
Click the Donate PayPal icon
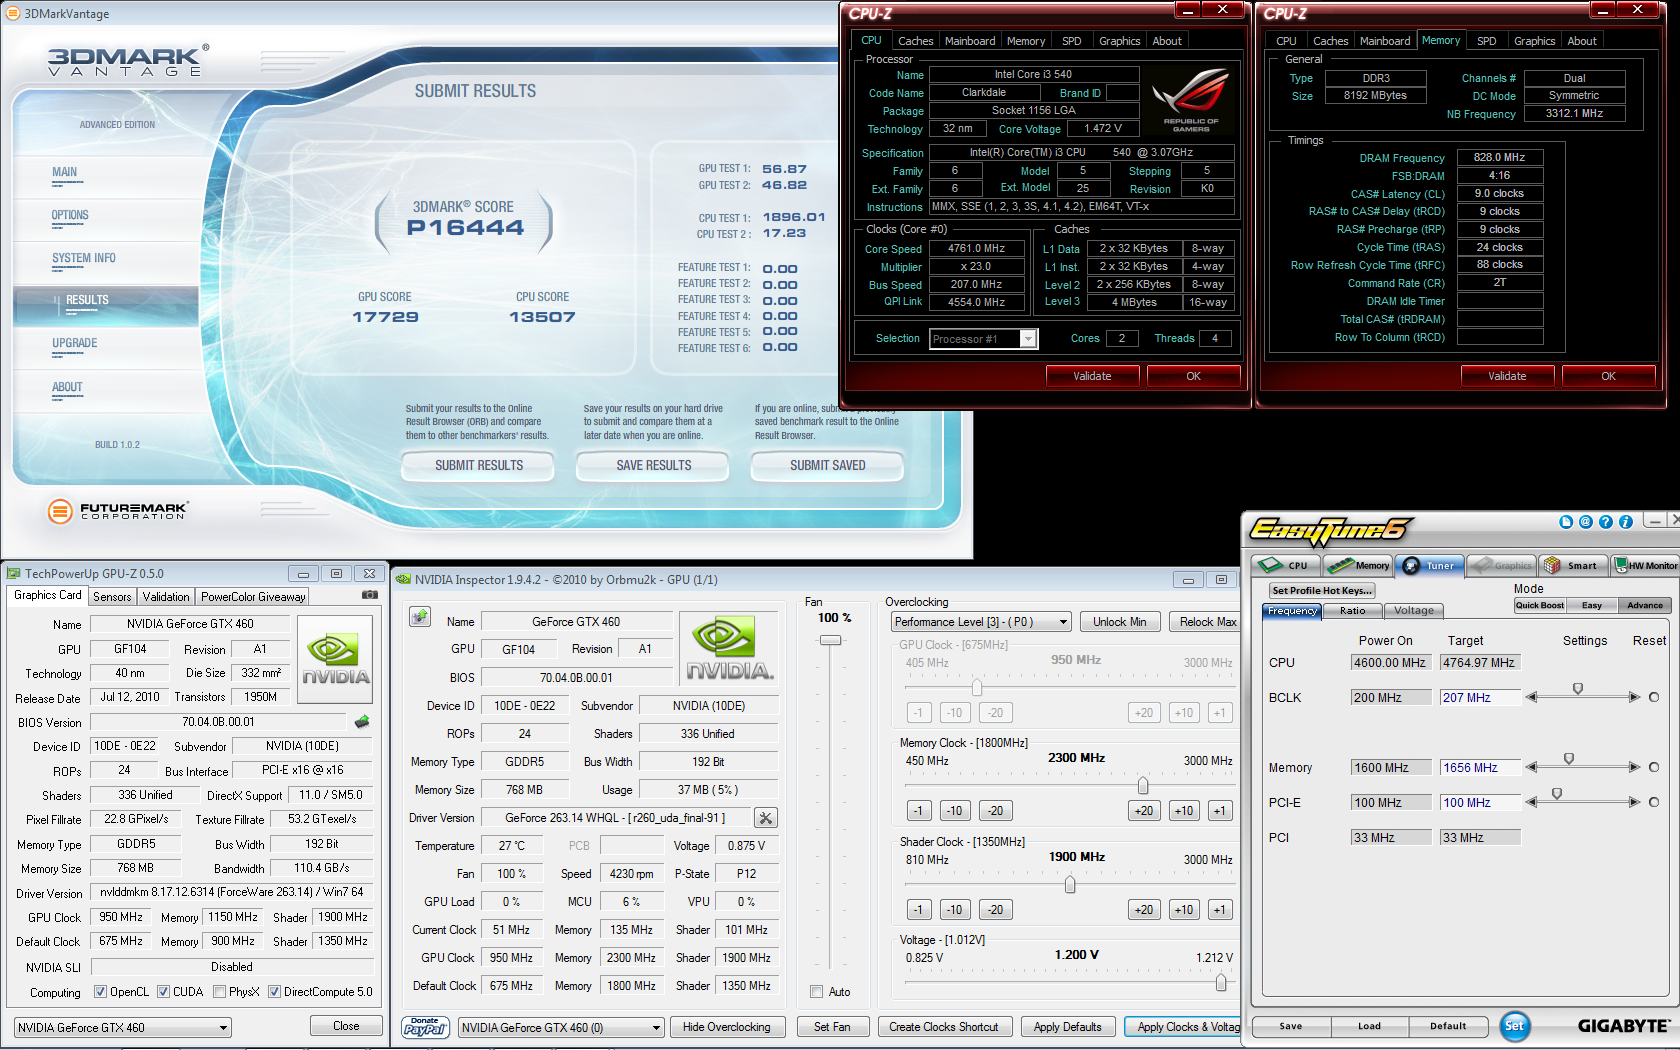[425, 1027]
